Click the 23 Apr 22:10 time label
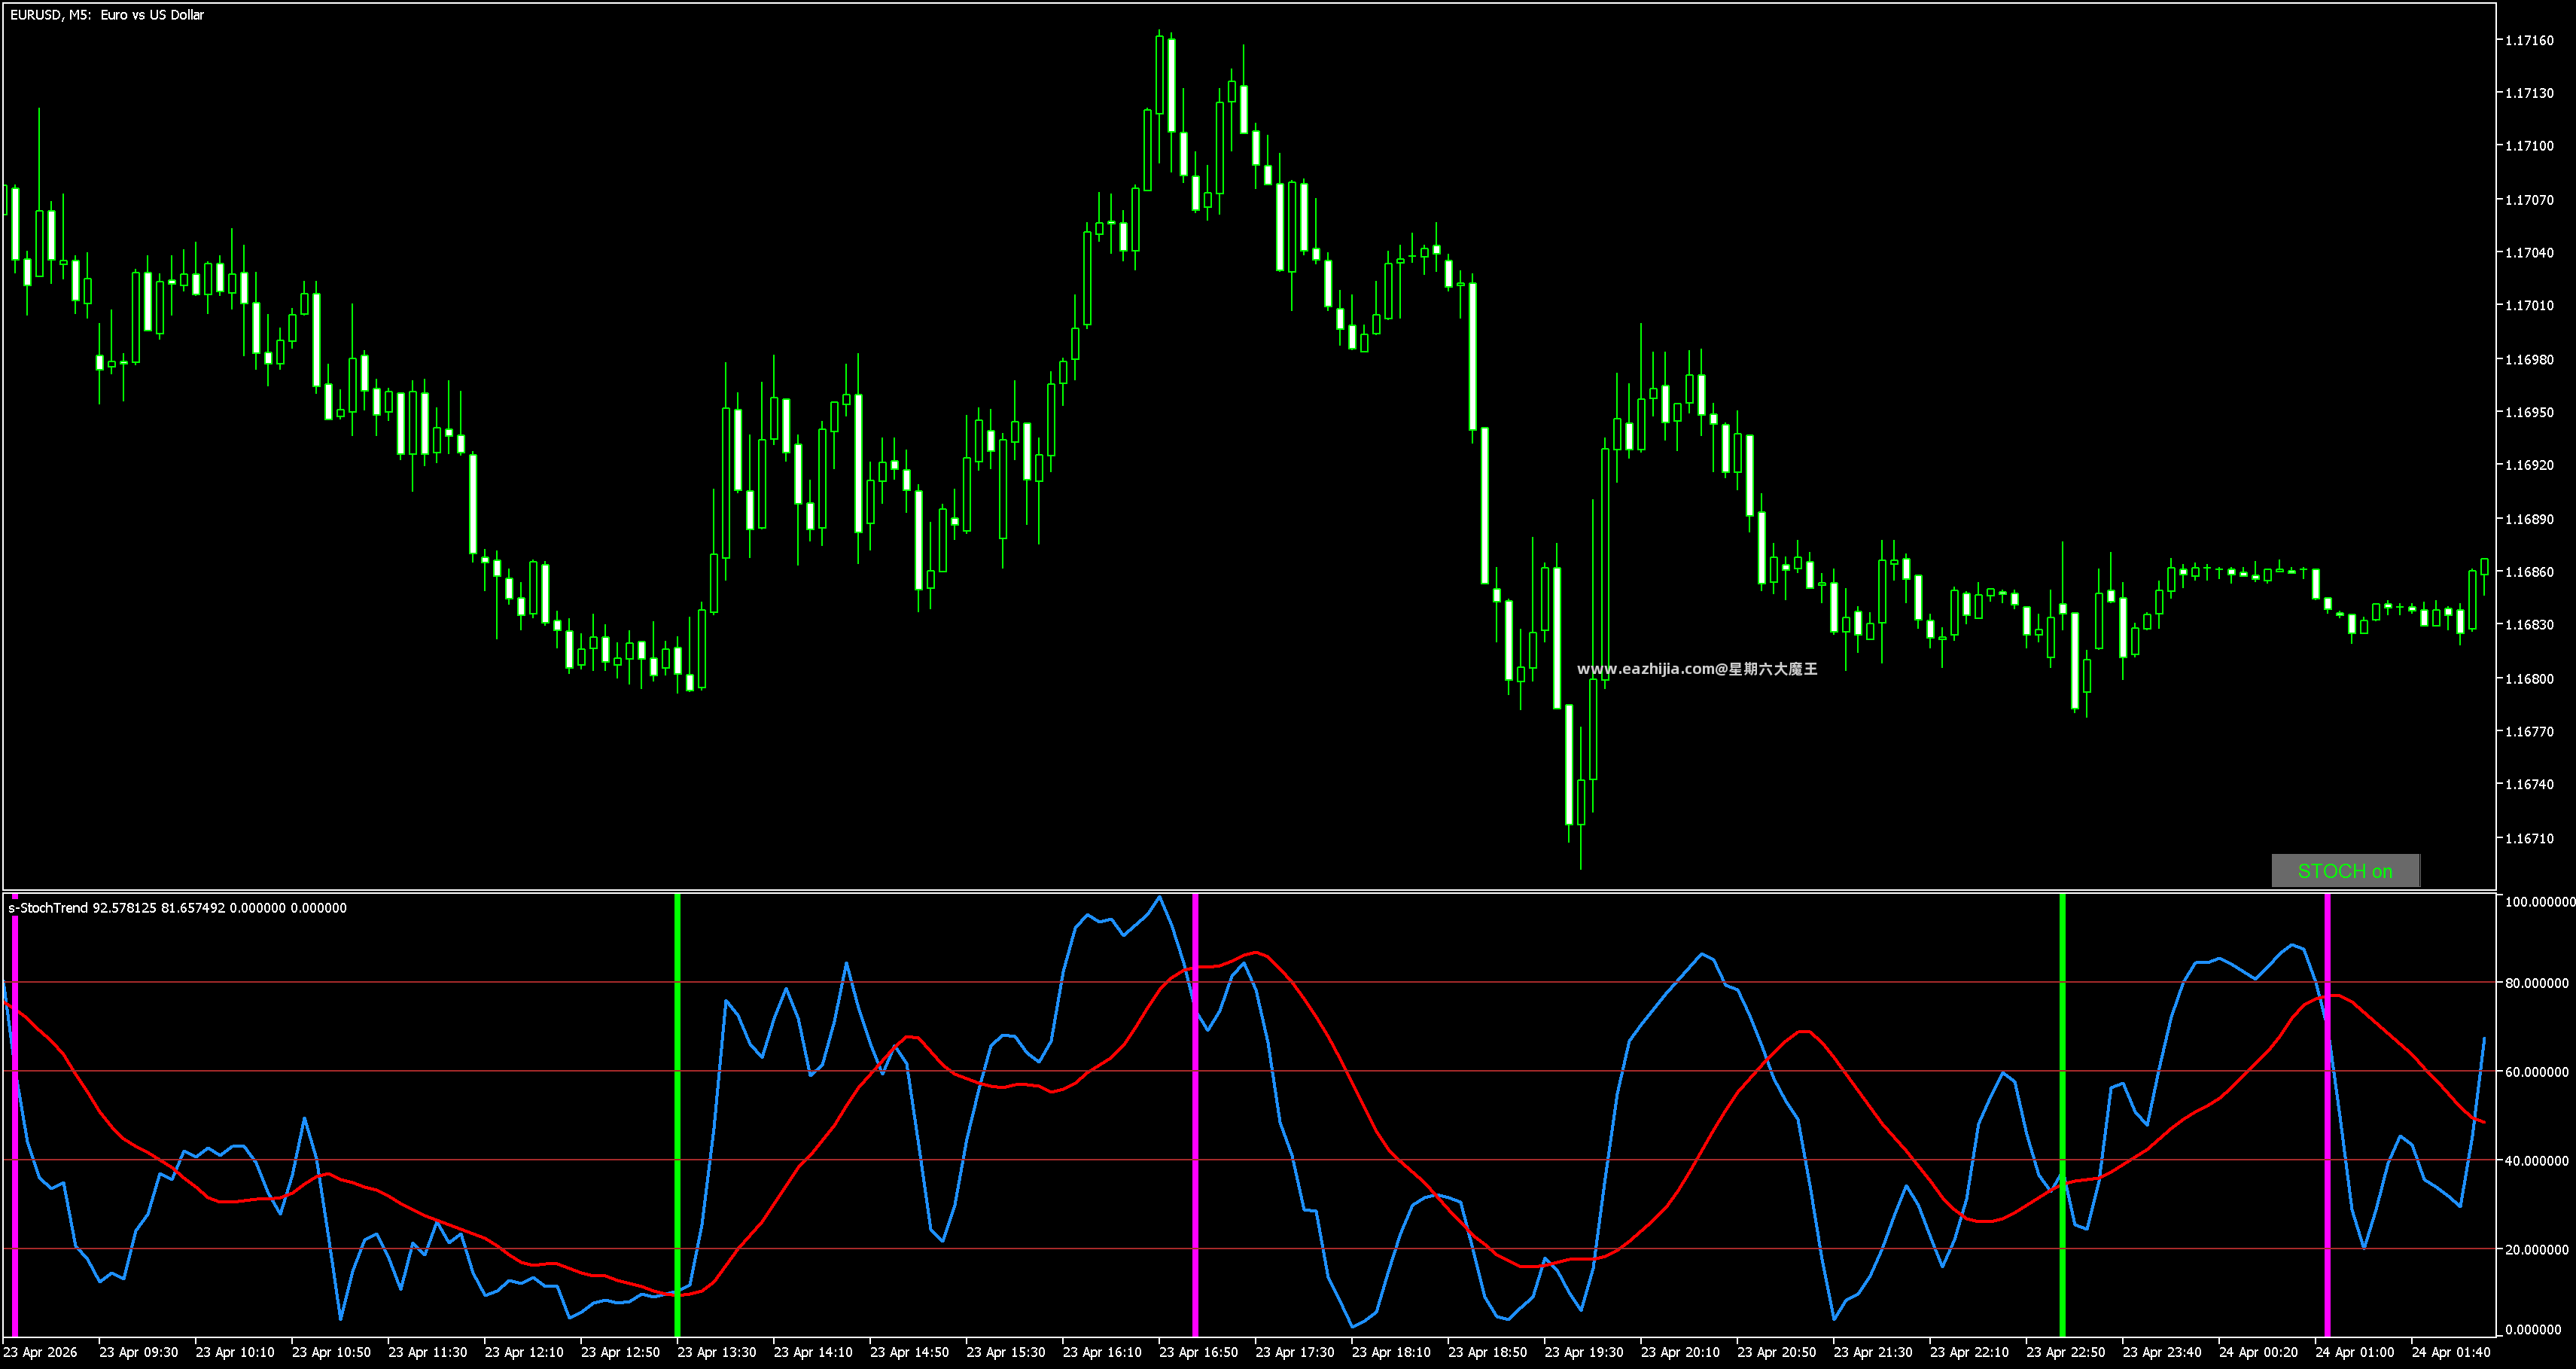2576x1369 pixels. (1970, 1353)
